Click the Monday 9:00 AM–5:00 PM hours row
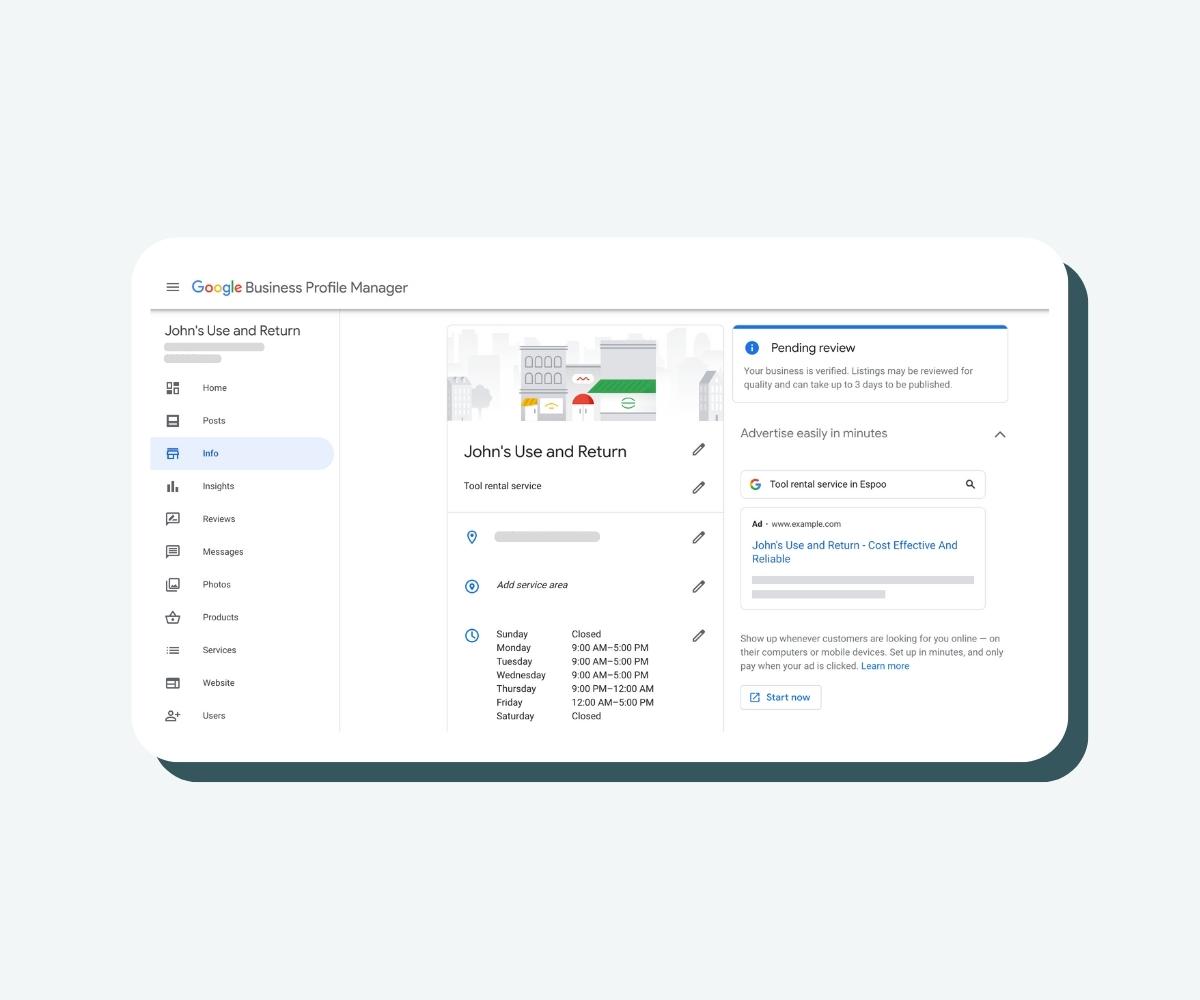The image size is (1200, 1000). (x=572, y=648)
